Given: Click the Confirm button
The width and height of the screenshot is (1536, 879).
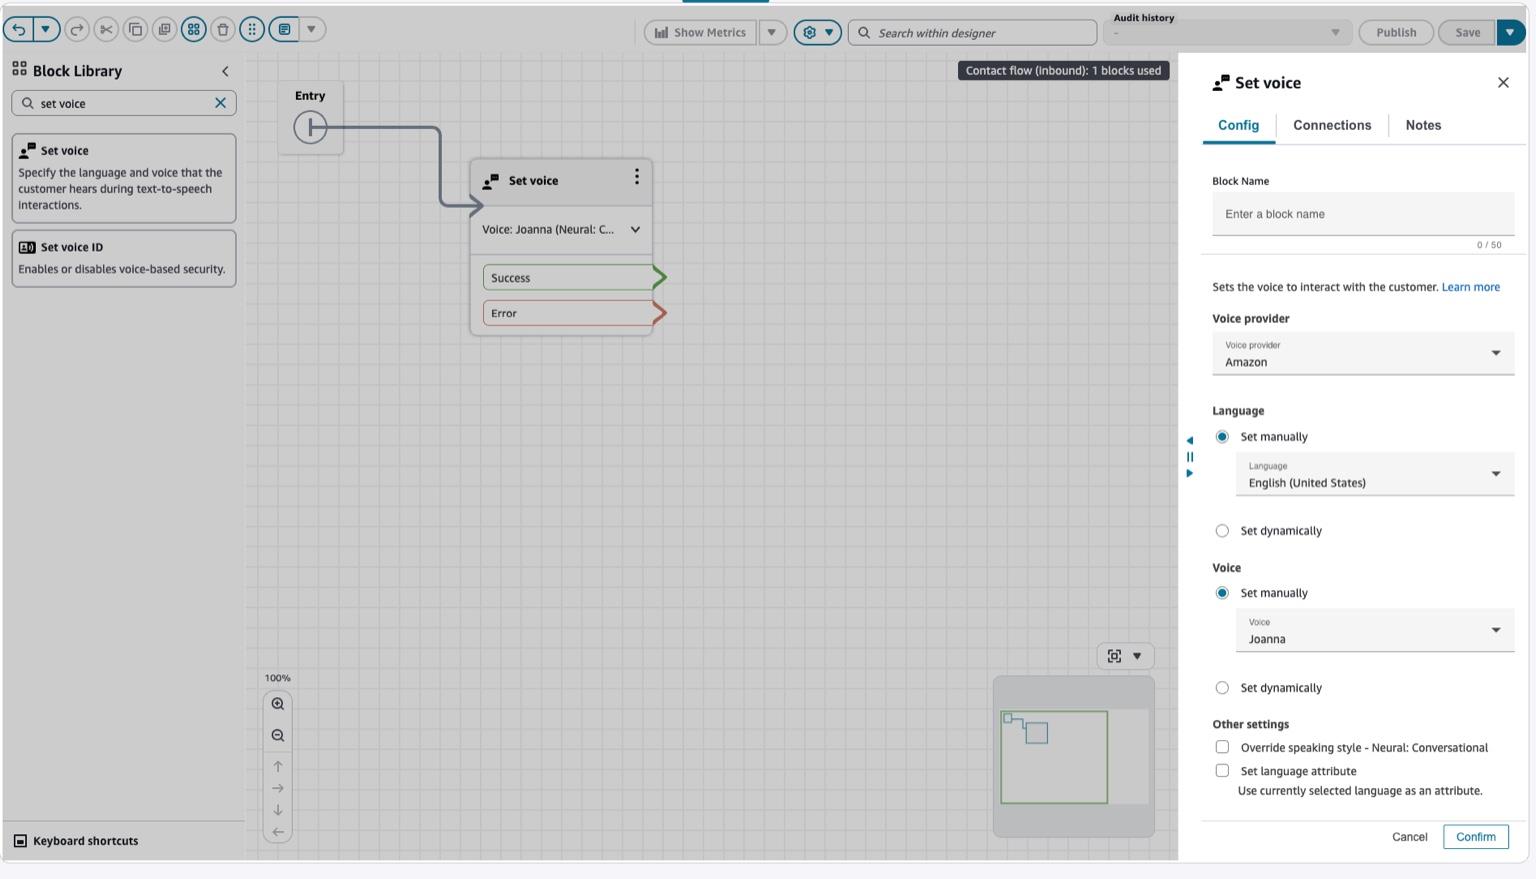Looking at the screenshot, I should click(x=1475, y=837).
